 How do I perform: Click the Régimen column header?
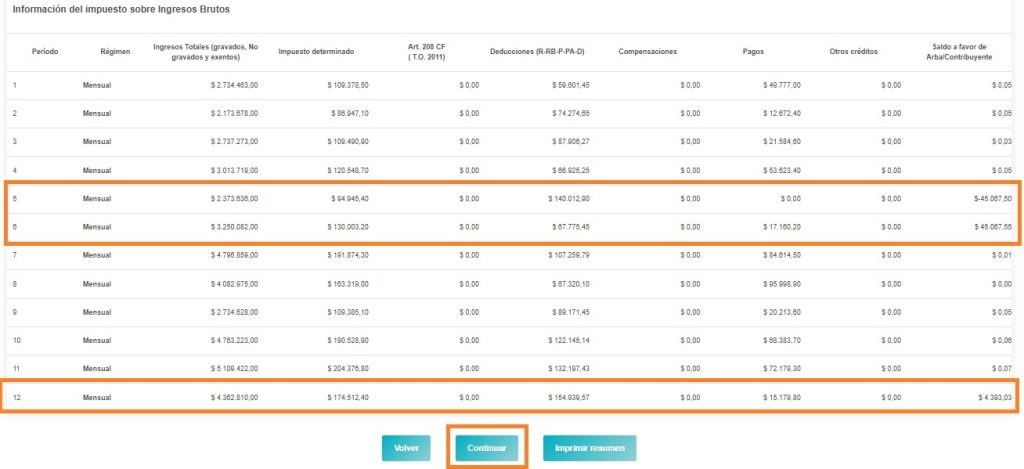(x=115, y=51)
